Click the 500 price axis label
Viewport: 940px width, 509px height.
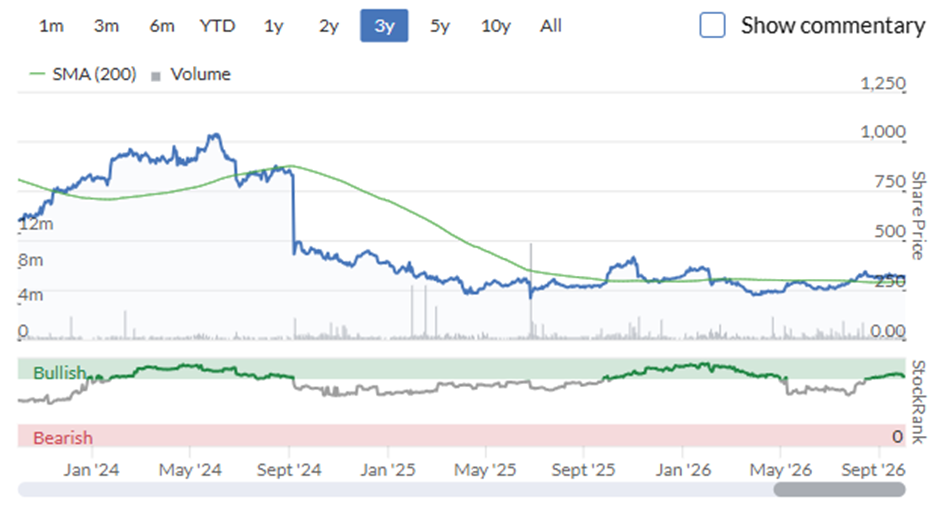(890, 231)
